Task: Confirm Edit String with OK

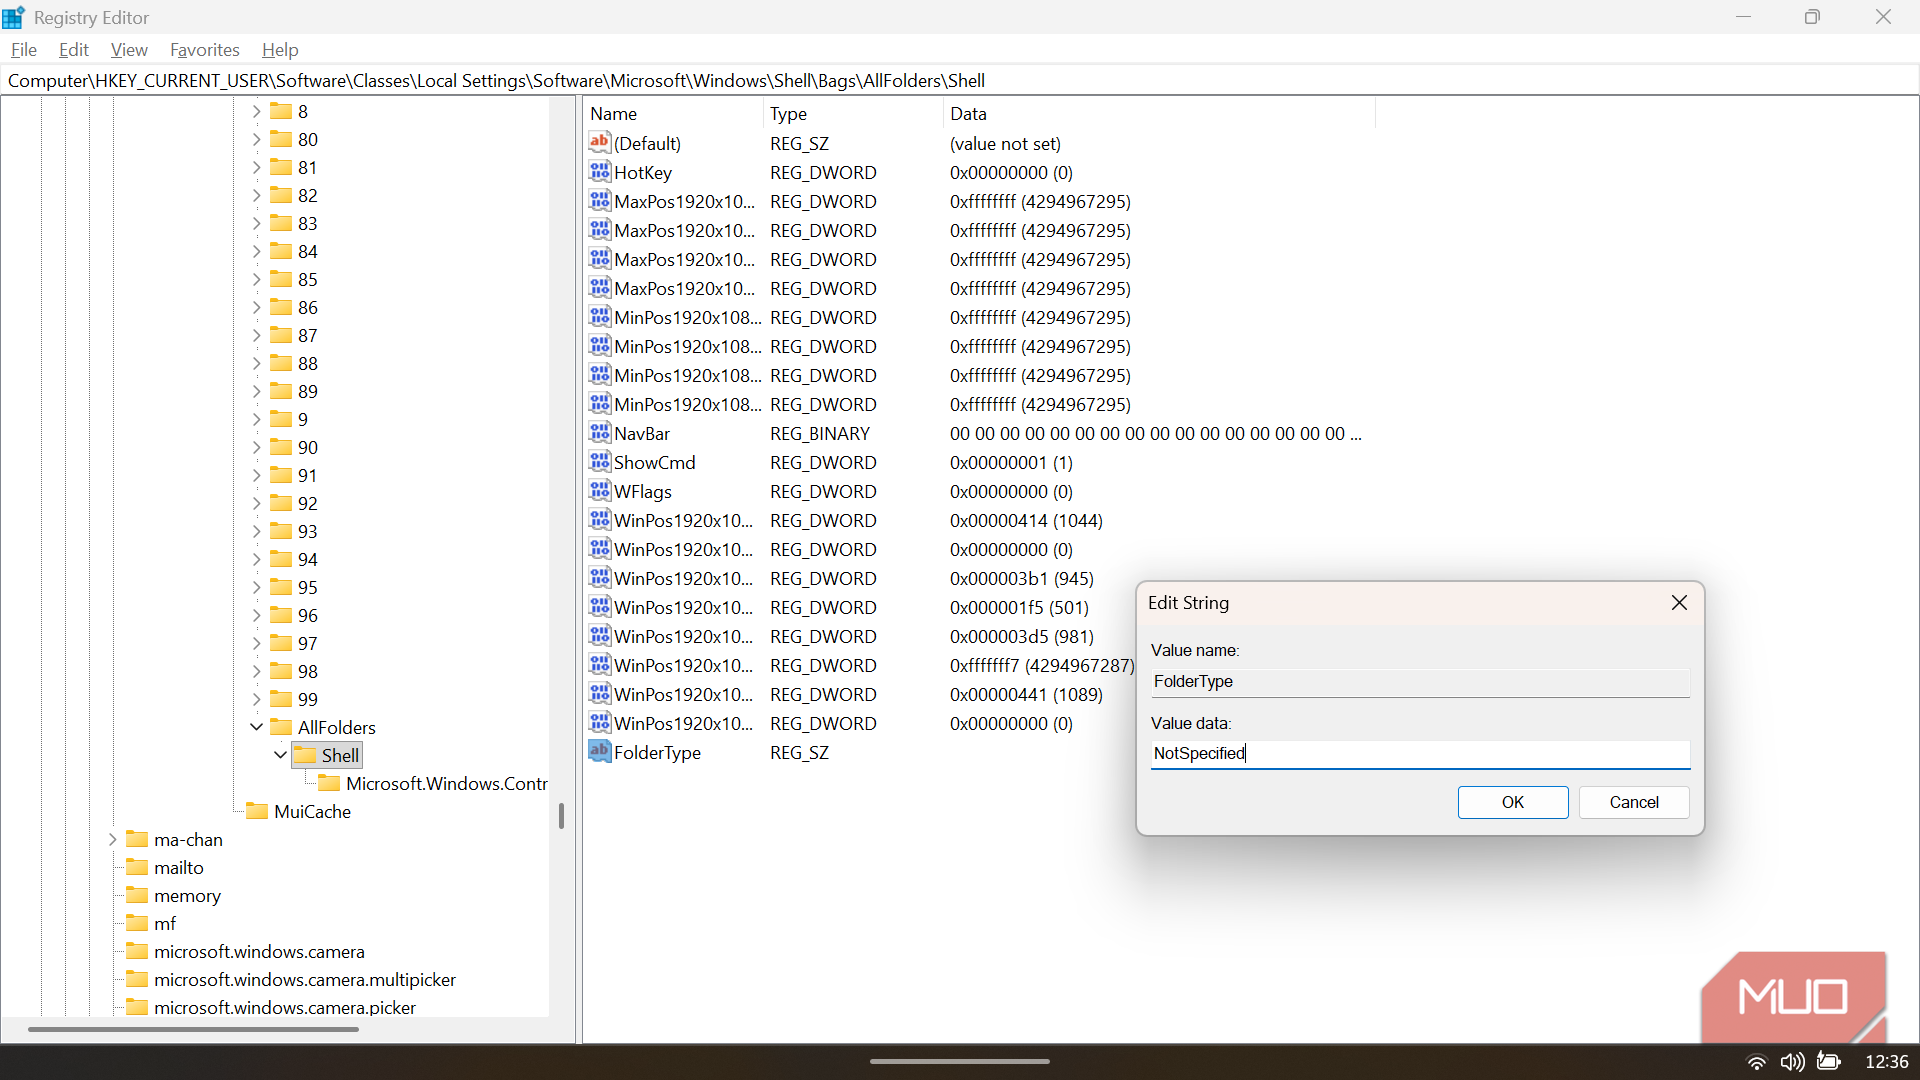Action: coord(1513,802)
